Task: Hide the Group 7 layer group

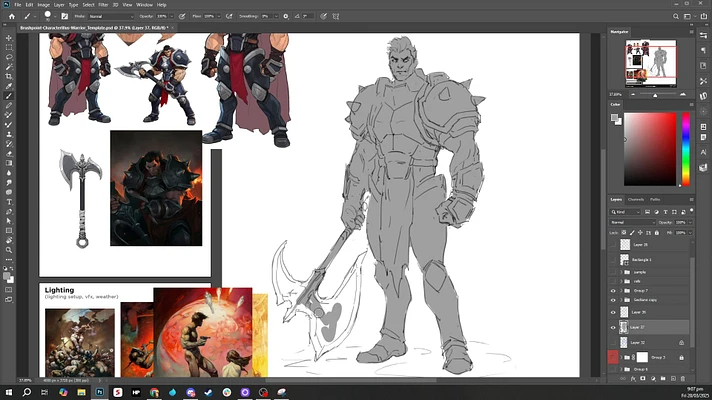Action: pos(613,291)
